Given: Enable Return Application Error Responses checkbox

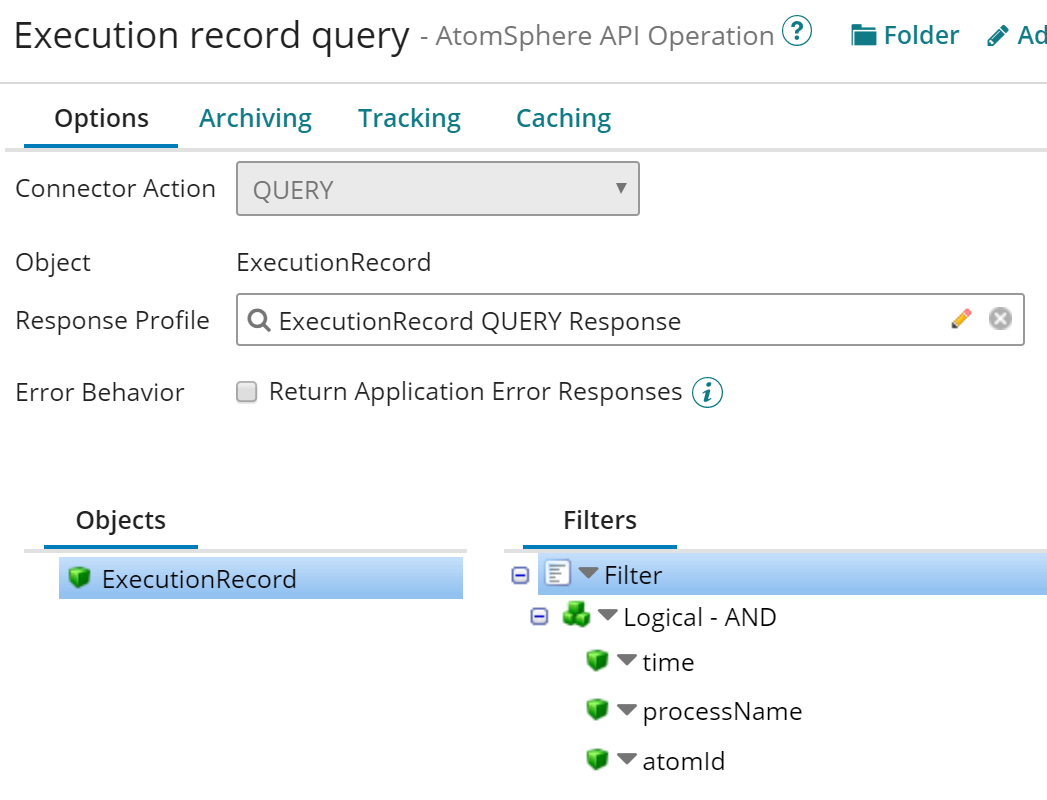Looking at the screenshot, I should 247,392.
